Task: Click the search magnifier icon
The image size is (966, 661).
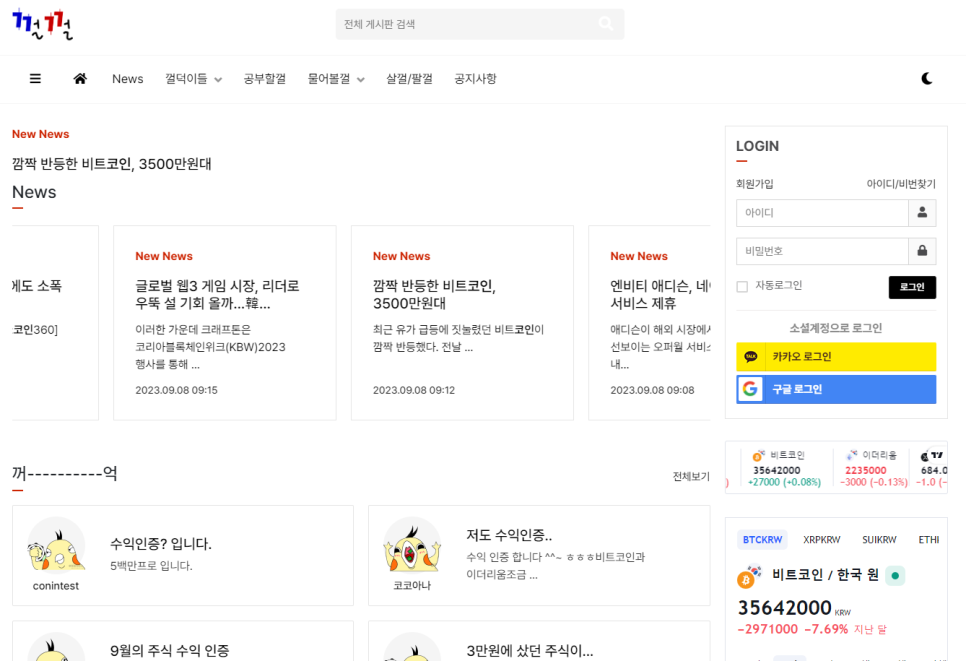Action: tap(606, 23)
